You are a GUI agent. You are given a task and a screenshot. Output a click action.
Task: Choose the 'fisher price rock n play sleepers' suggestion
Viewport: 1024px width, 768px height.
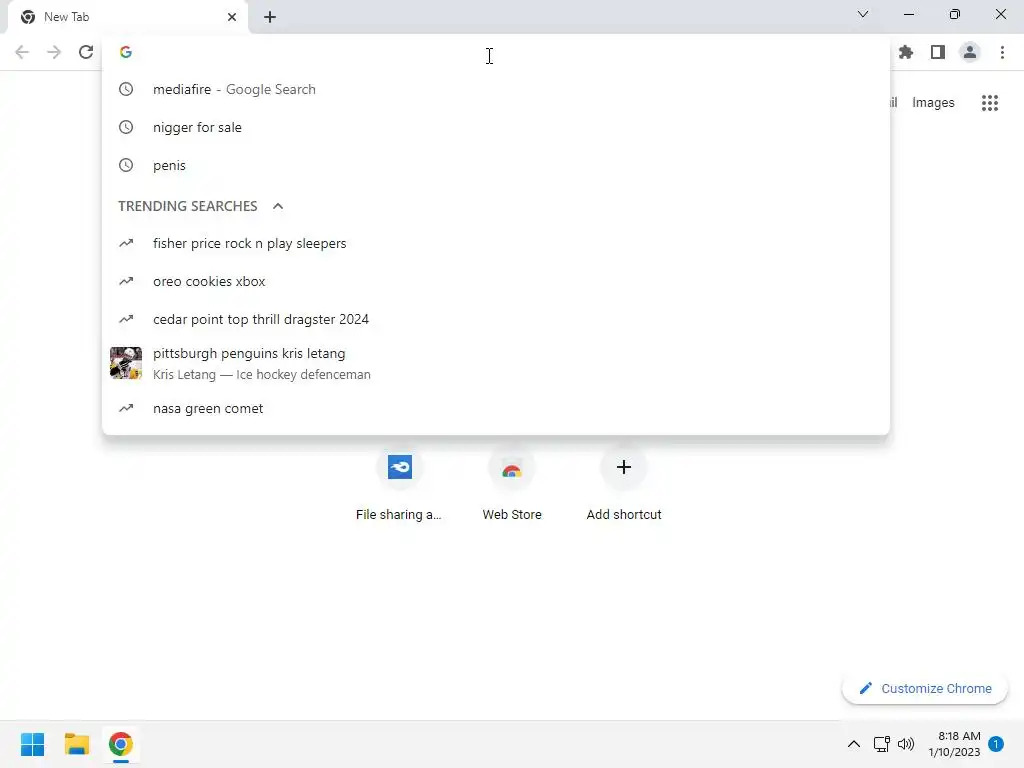[496, 244]
